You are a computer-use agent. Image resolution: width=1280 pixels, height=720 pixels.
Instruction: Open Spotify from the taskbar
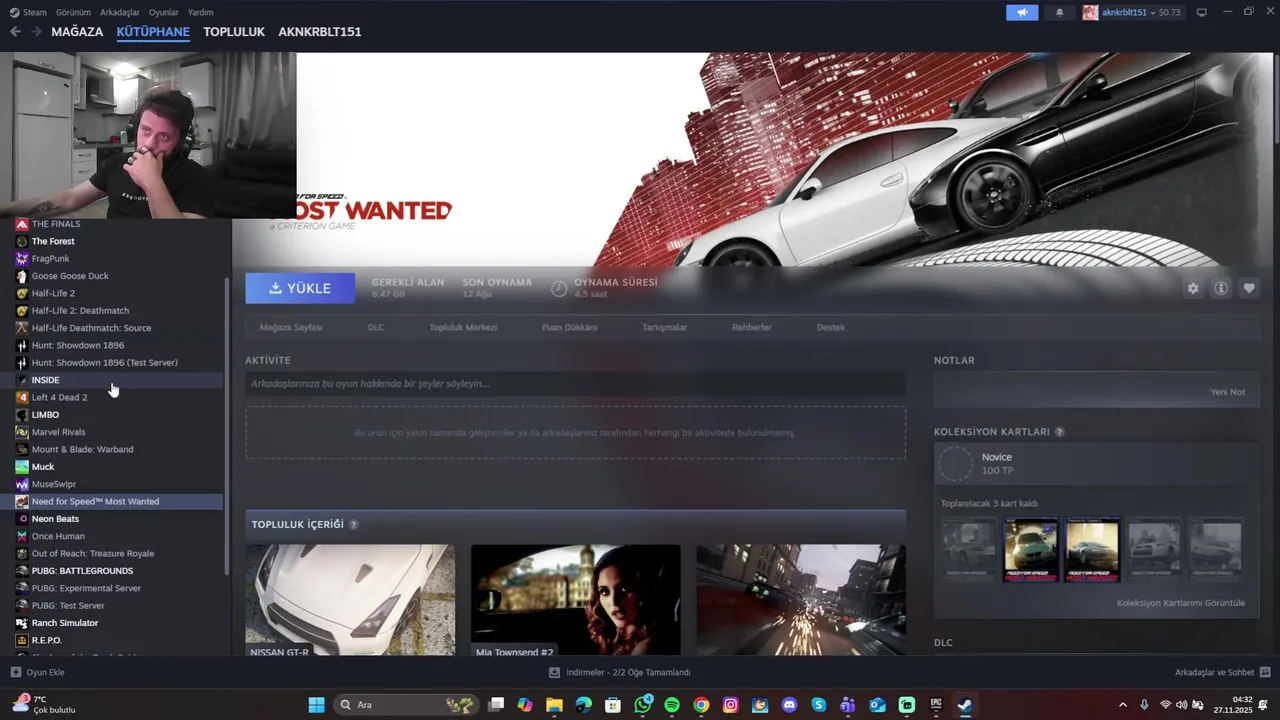(672, 705)
